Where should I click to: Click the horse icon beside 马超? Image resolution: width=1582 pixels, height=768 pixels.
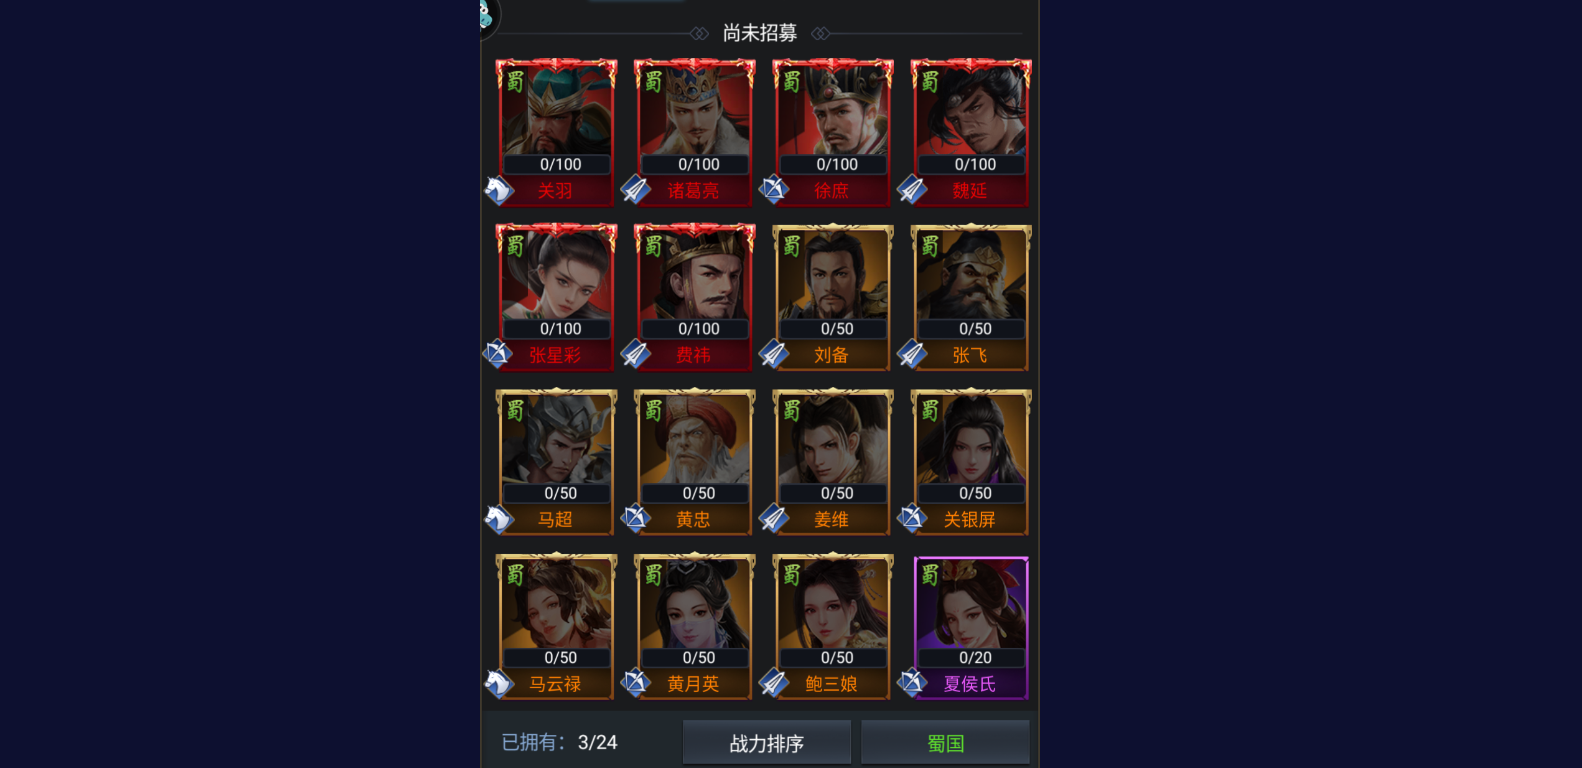[498, 518]
